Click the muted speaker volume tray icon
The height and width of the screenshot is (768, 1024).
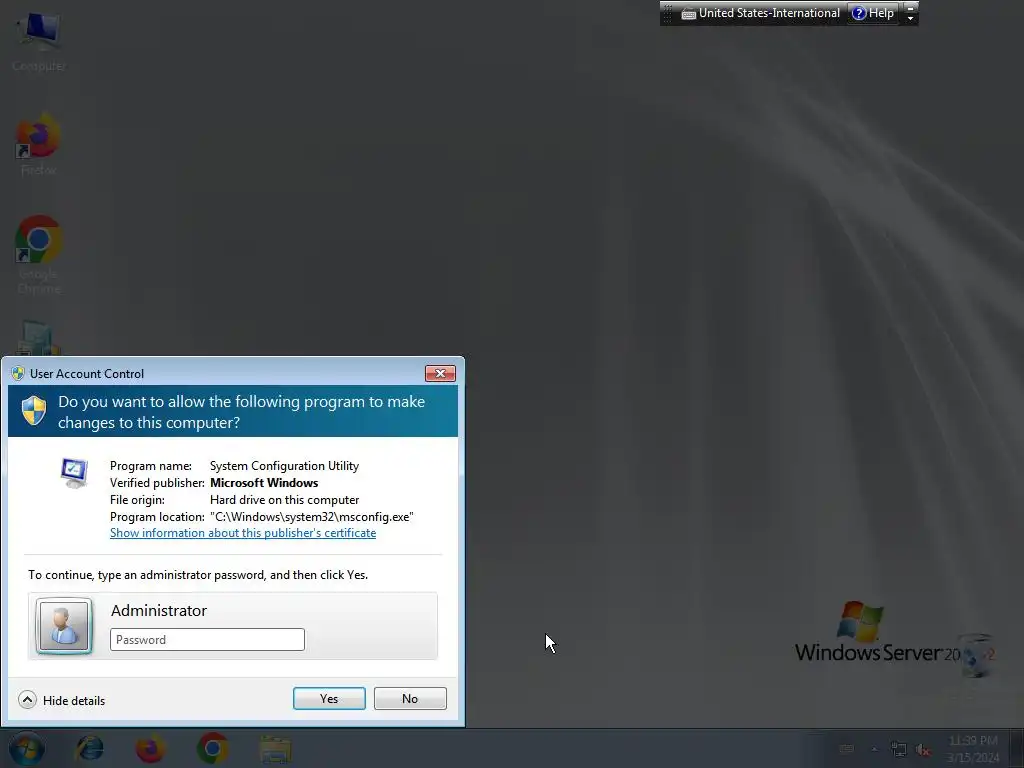[923, 749]
